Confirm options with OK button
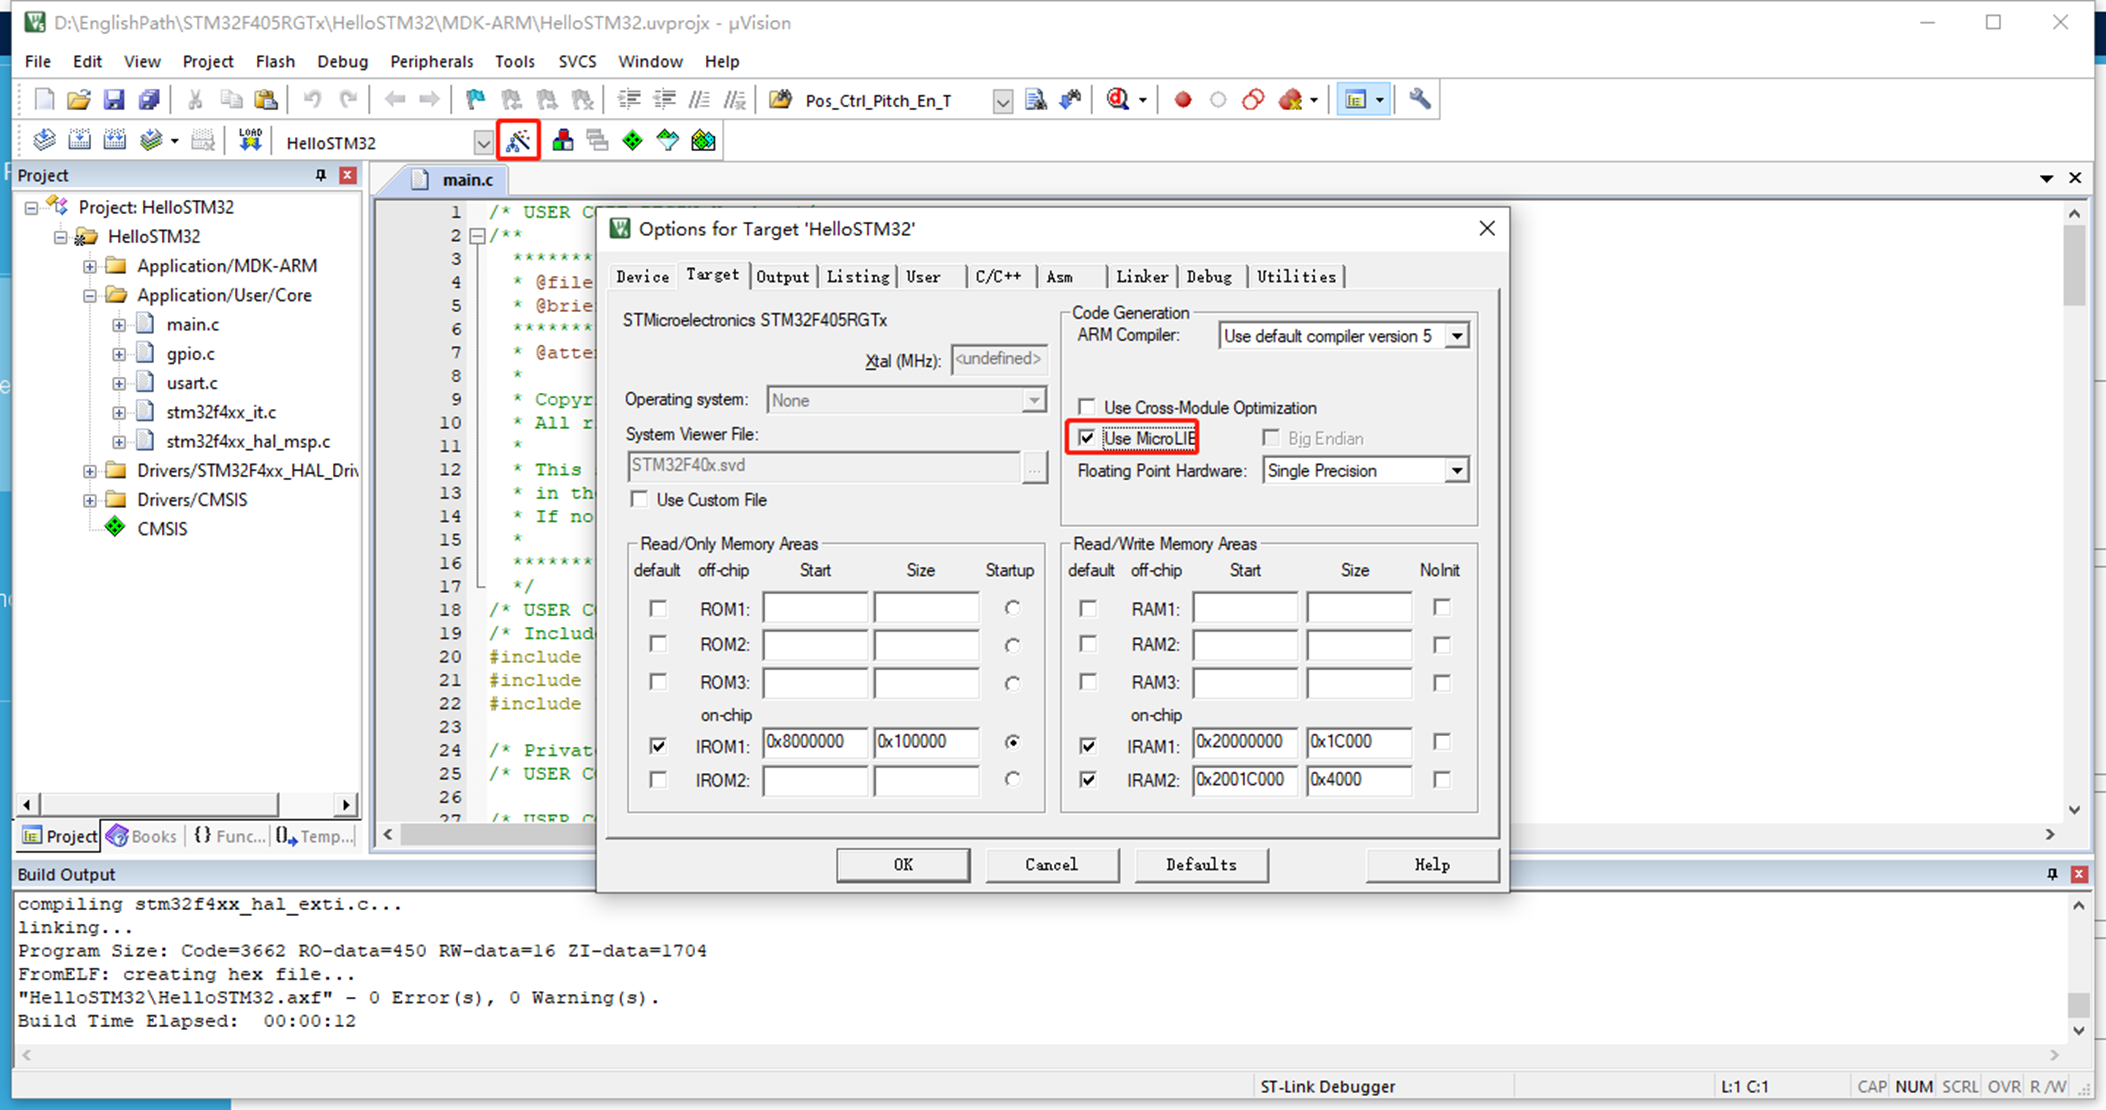This screenshot has width=2106, height=1110. point(903,865)
